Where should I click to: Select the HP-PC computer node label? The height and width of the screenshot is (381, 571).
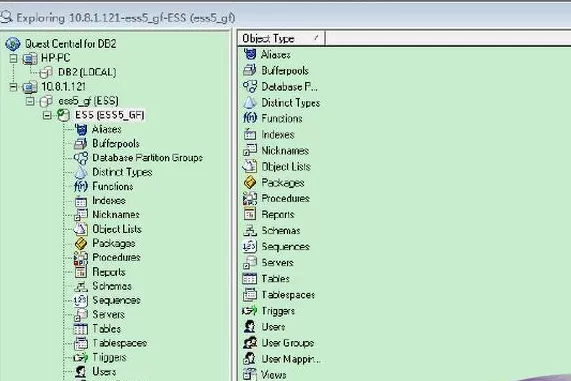(x=56, y=58)
